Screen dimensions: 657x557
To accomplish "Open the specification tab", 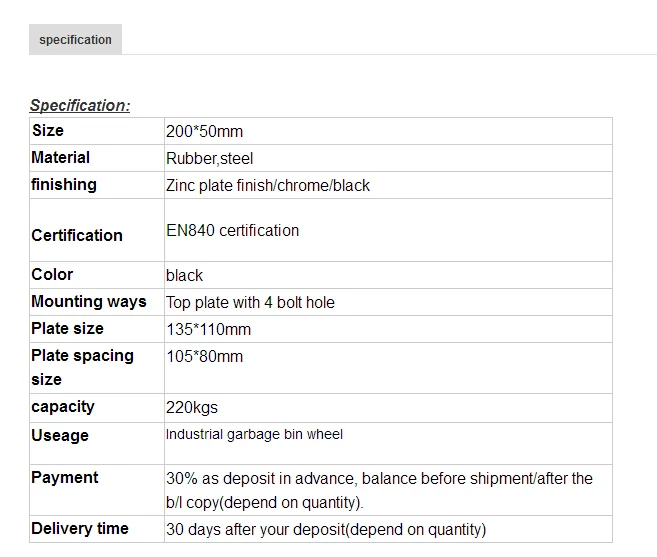I will pos(75,40).
